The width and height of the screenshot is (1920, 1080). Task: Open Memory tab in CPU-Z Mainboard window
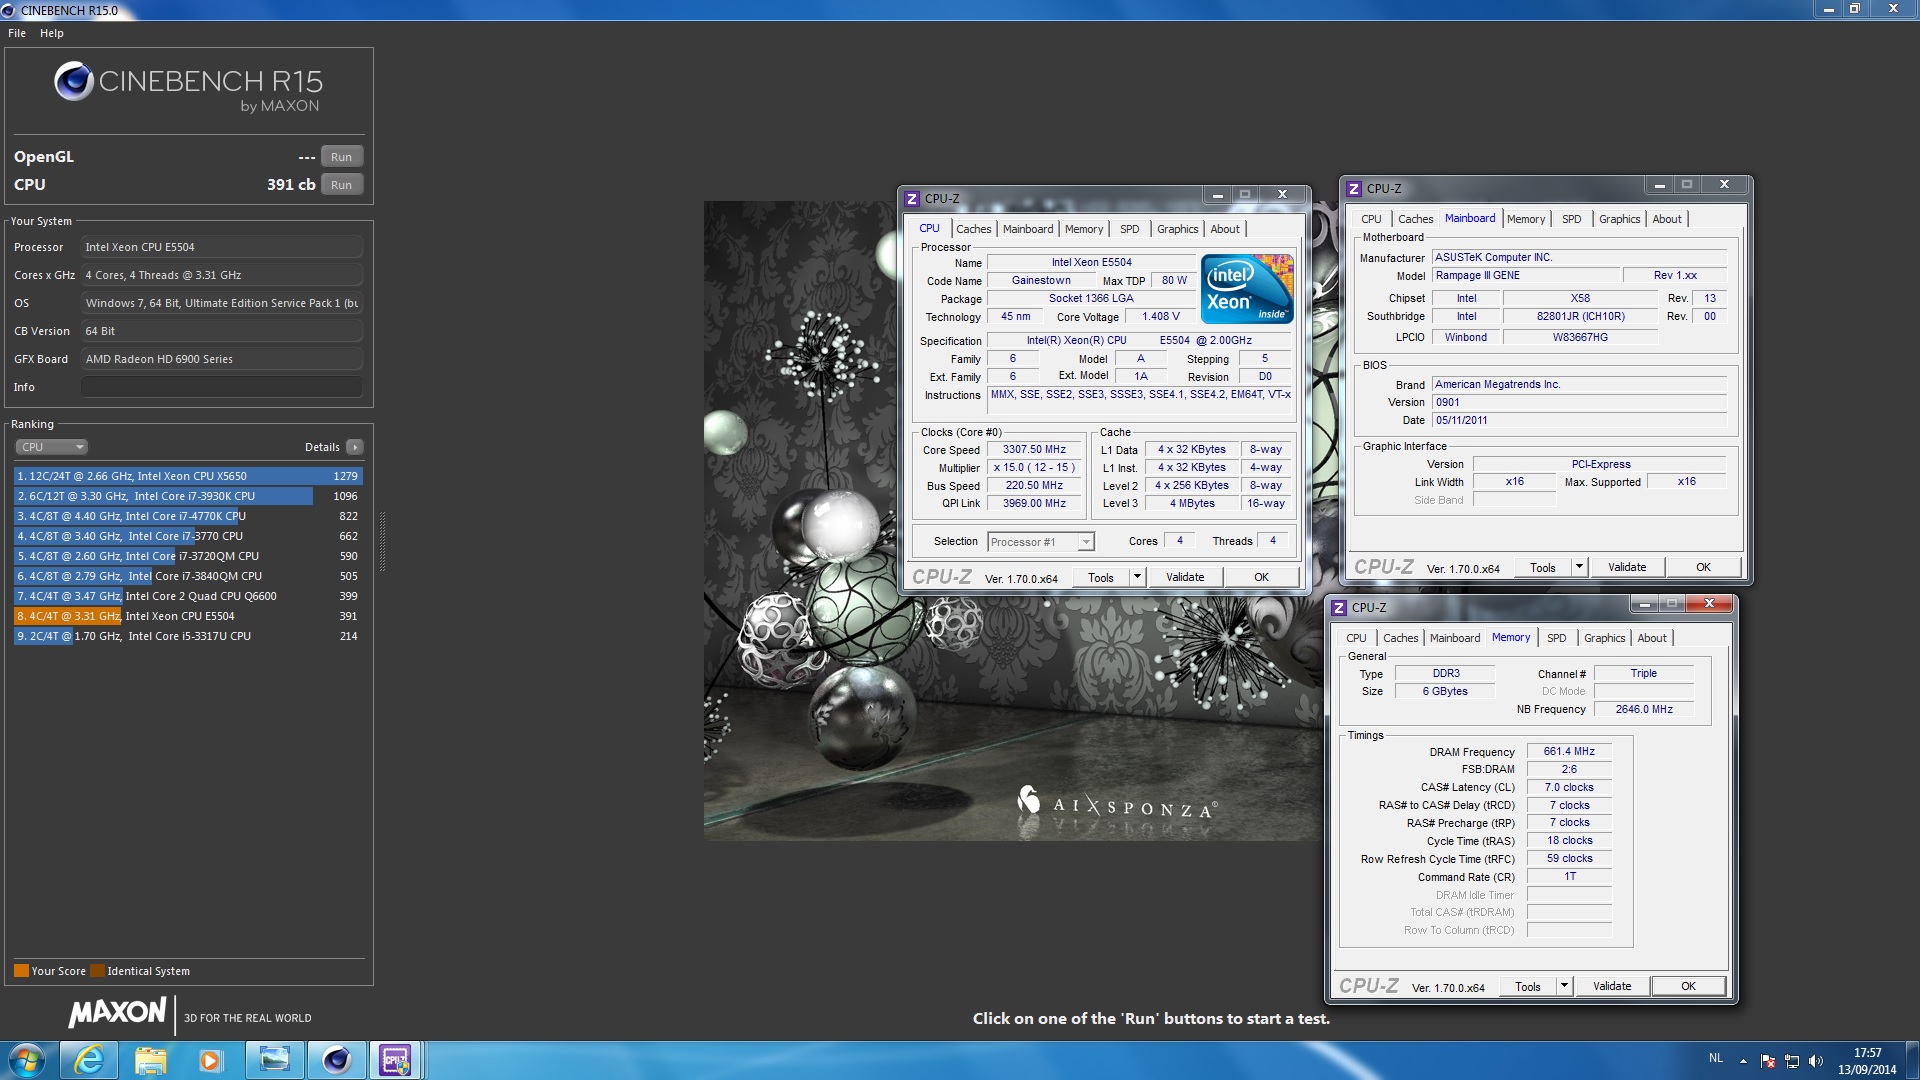[x=1525, y=219]
